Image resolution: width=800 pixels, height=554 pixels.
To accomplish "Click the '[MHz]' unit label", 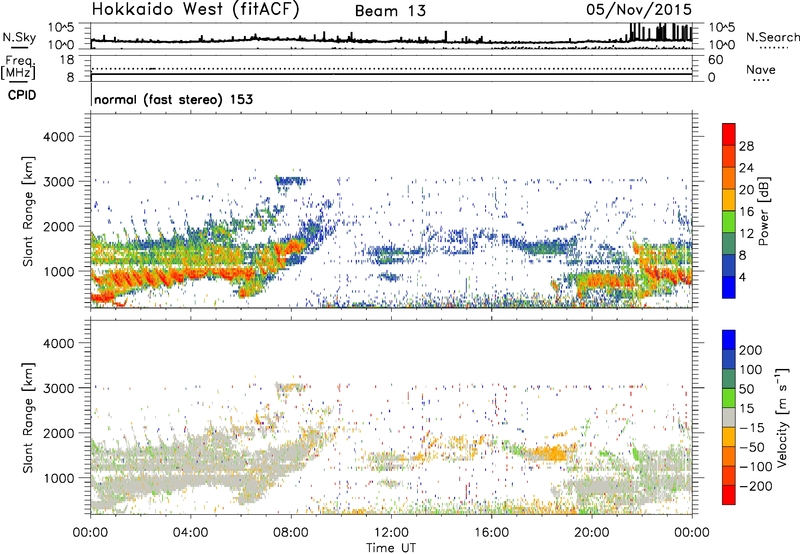I will 18,72.
